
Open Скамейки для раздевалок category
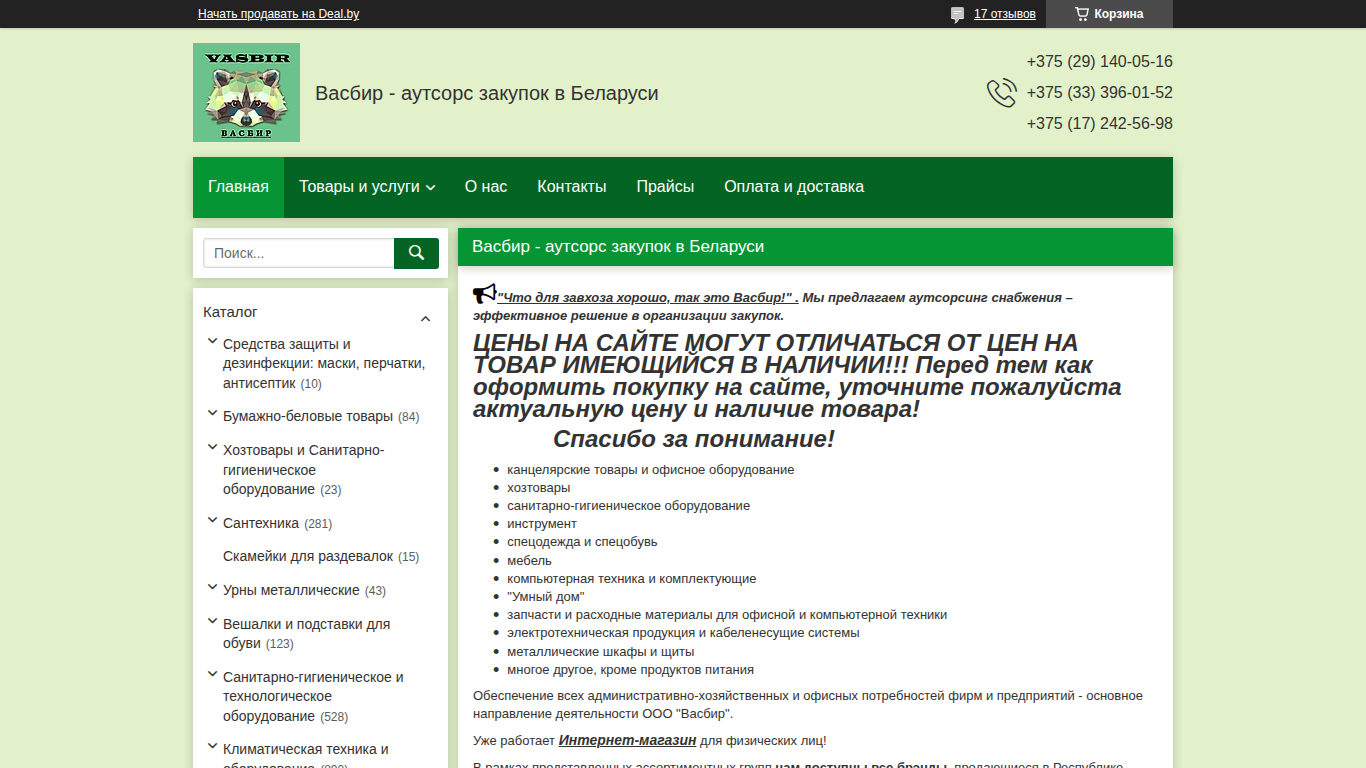[x=308, y=557]
